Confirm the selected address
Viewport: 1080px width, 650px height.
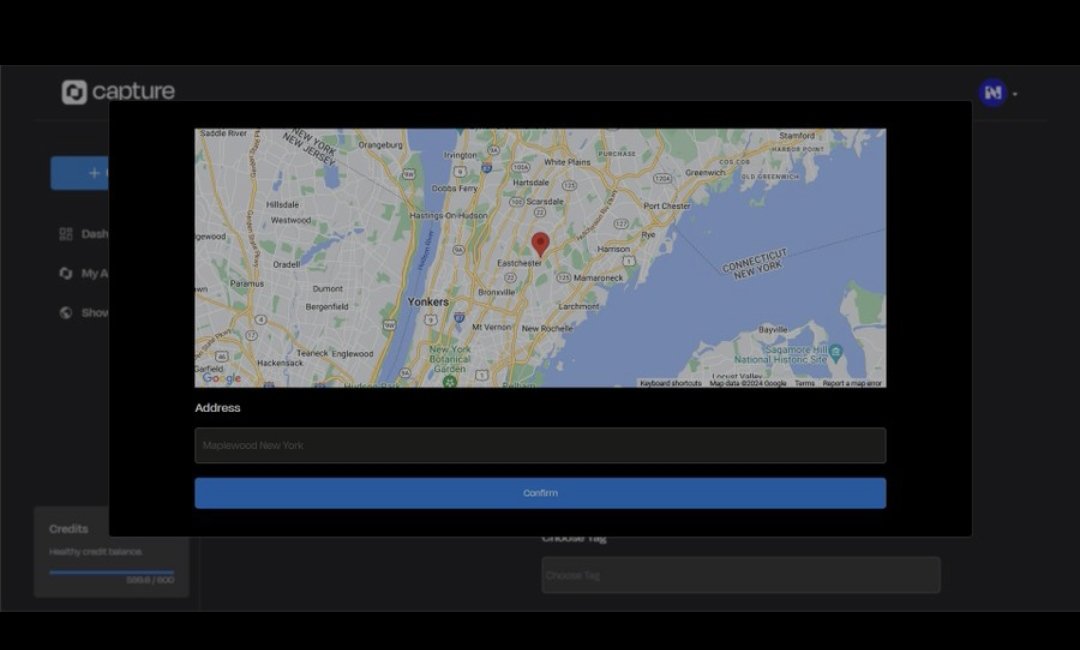click(540, 493)
